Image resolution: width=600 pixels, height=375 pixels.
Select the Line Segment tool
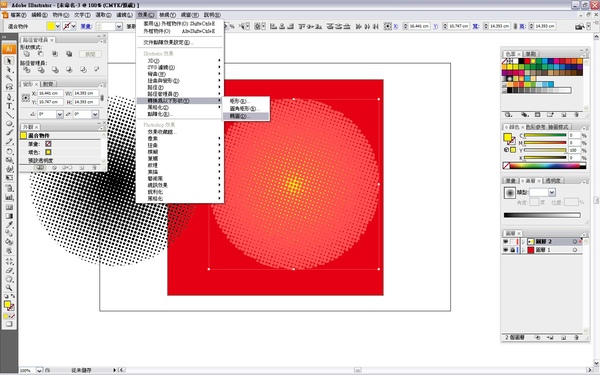(x=9, y=115)
